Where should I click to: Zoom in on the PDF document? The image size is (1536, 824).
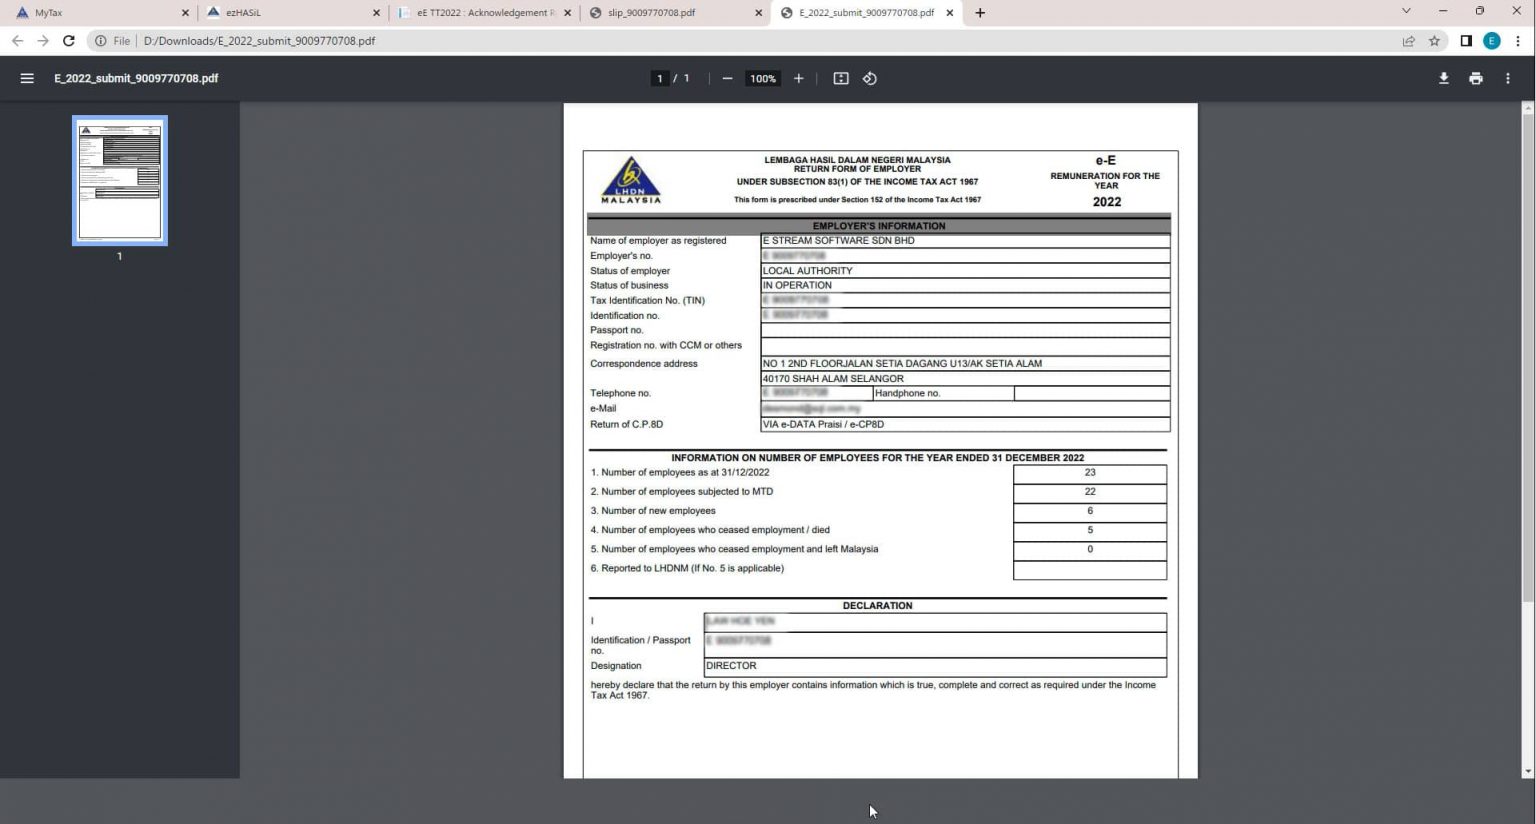pos(798,78)
